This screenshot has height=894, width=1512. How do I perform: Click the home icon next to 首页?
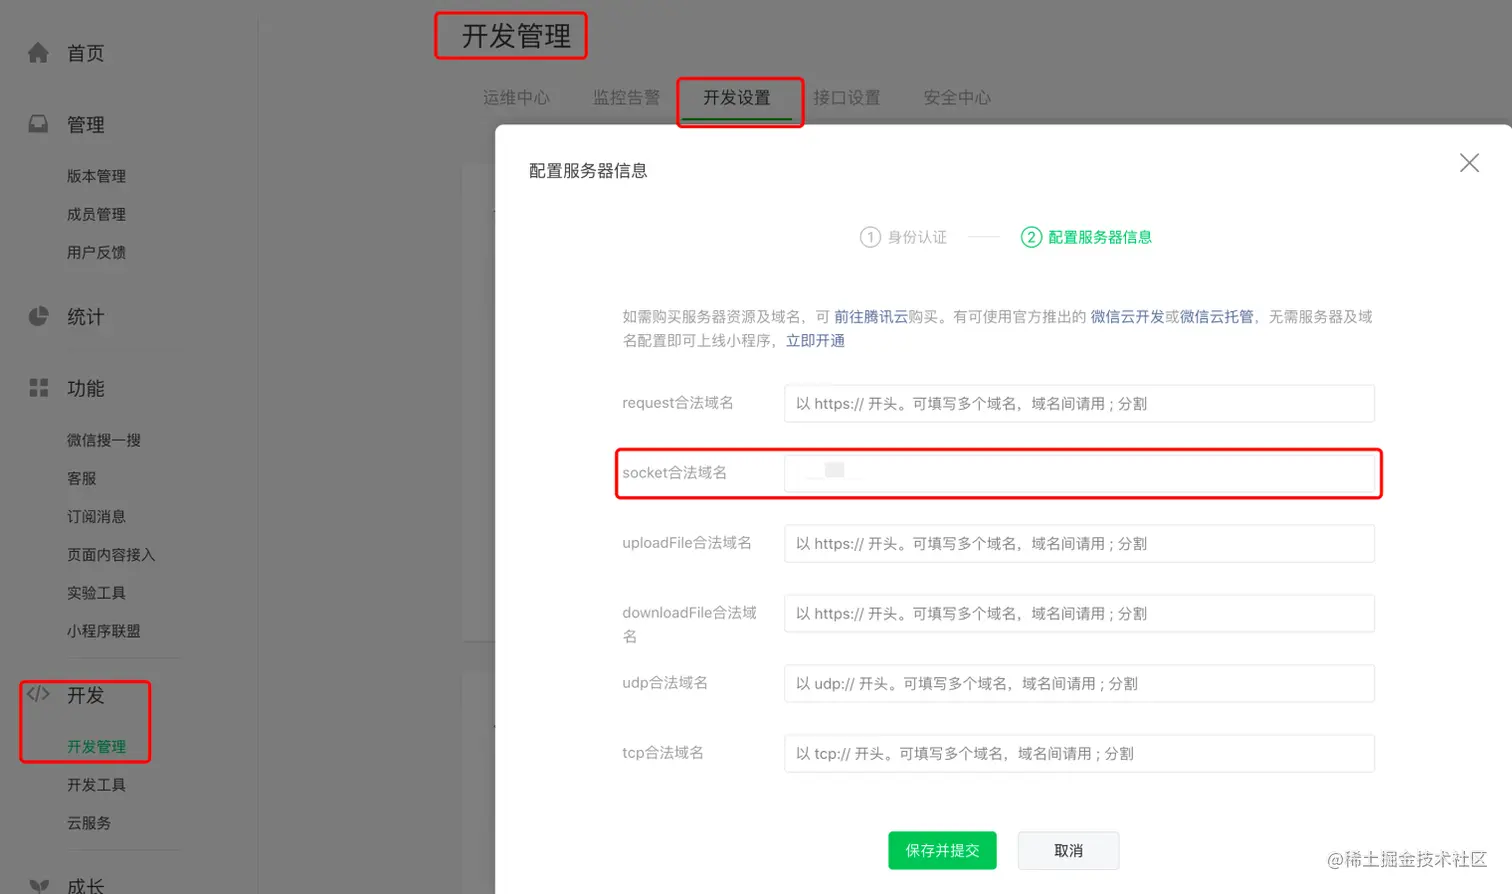(x=38, y=52)
